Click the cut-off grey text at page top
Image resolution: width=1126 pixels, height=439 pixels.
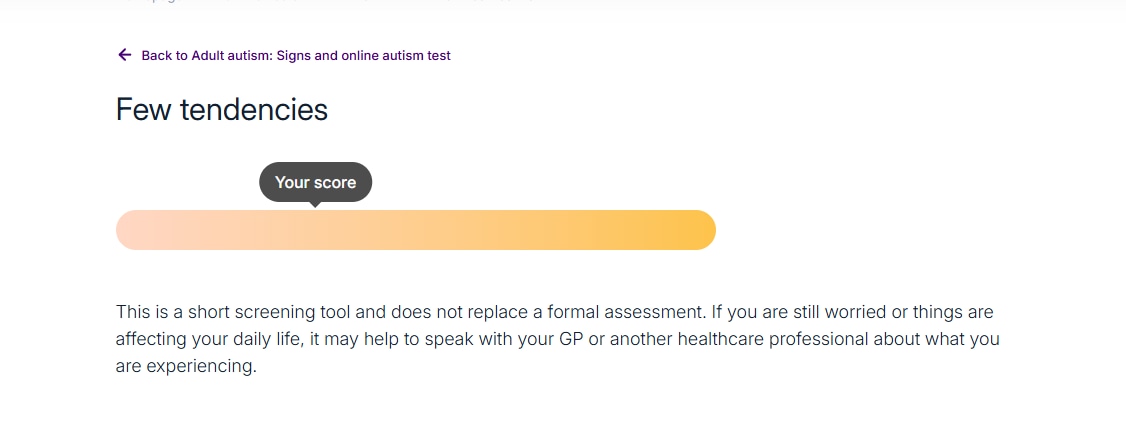coord(330,3)
